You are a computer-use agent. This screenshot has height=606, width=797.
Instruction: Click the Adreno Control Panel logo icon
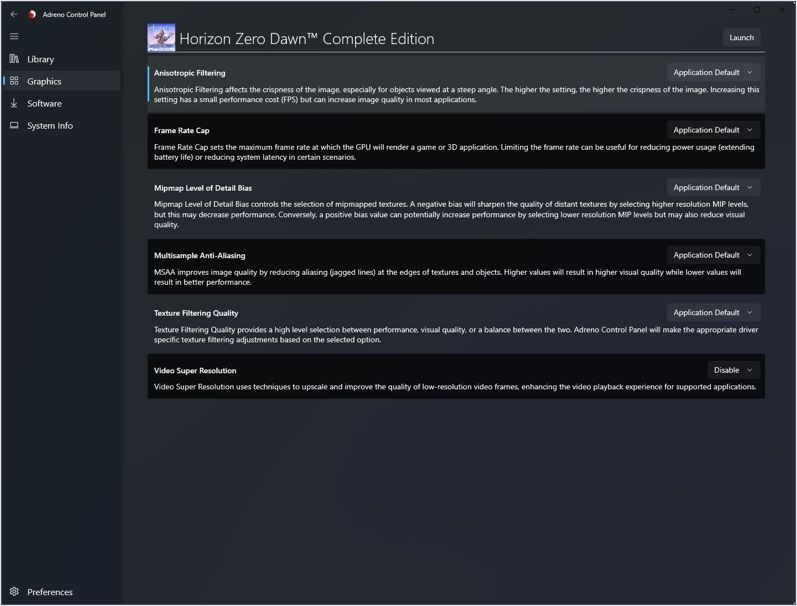(x=32, y=14)
